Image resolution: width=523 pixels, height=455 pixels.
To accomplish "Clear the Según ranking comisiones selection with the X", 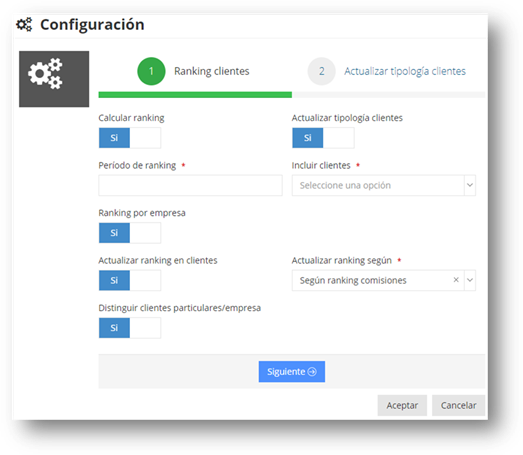I will [456, 280].
